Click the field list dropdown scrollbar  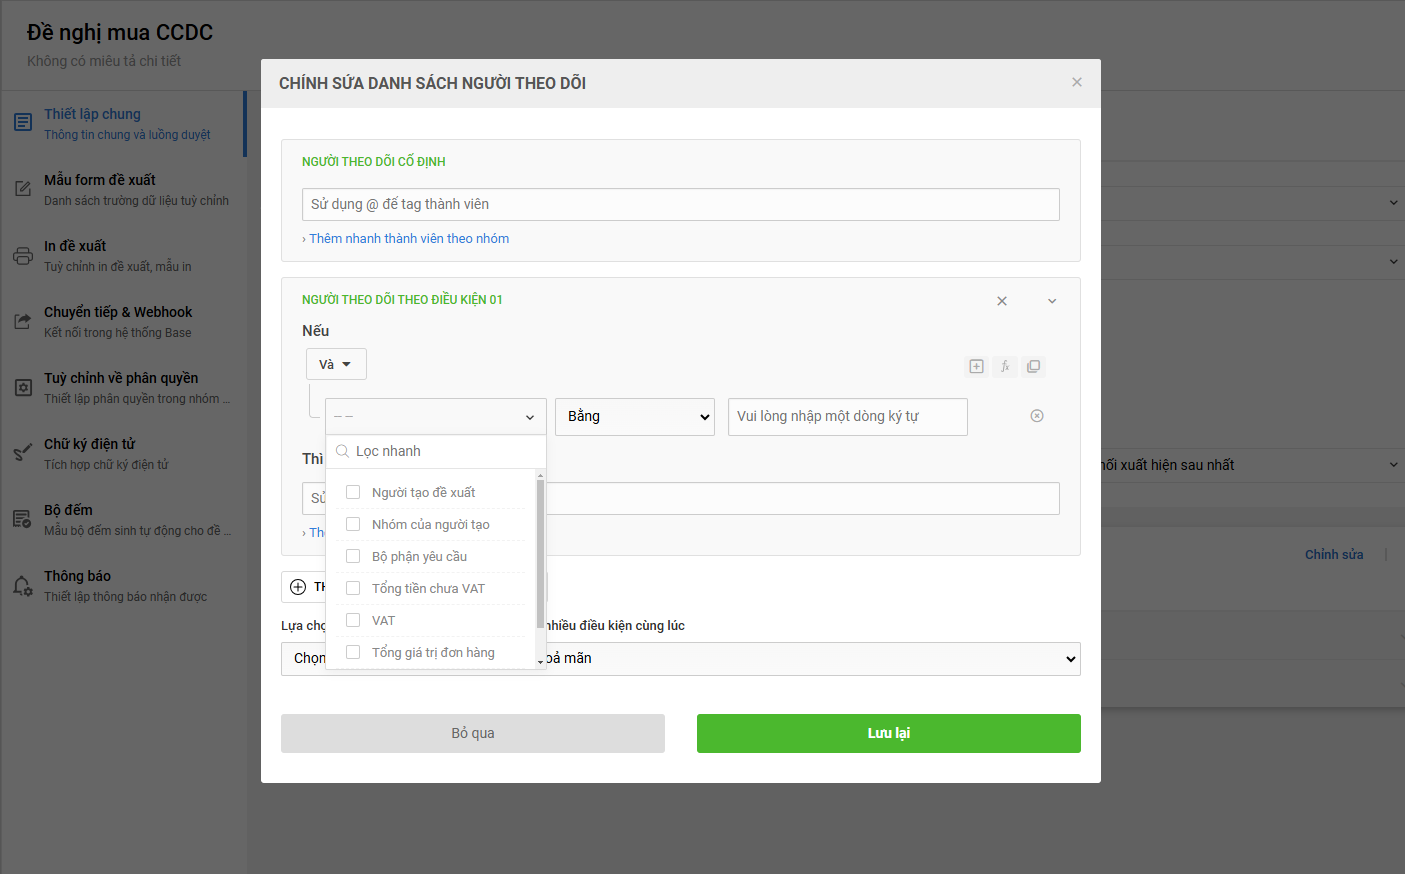540,552
